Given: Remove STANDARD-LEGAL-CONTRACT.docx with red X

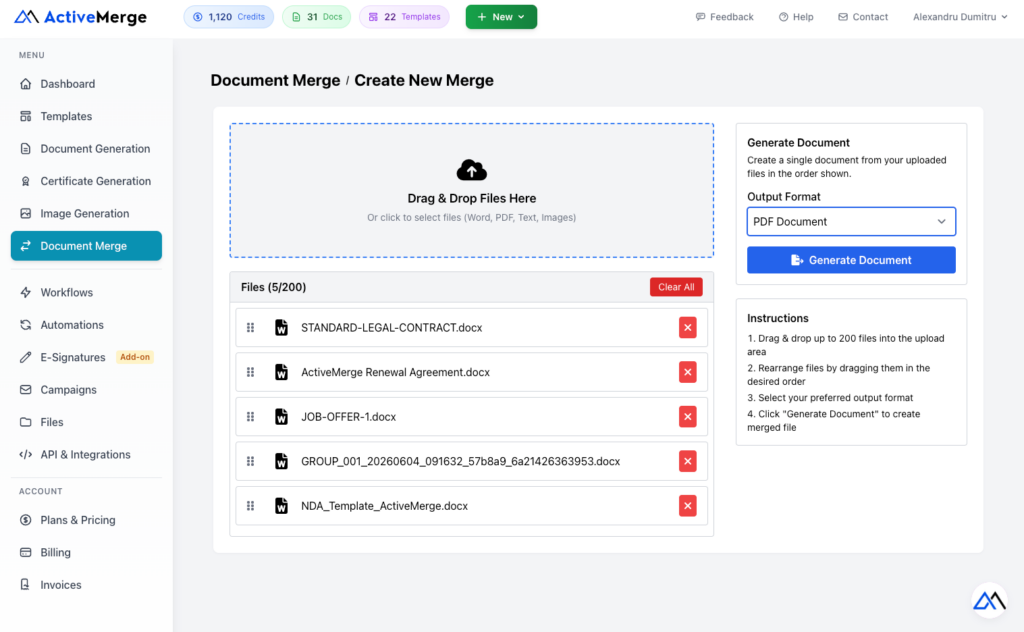Looking at the screenshot, I should tap(688, 328).
